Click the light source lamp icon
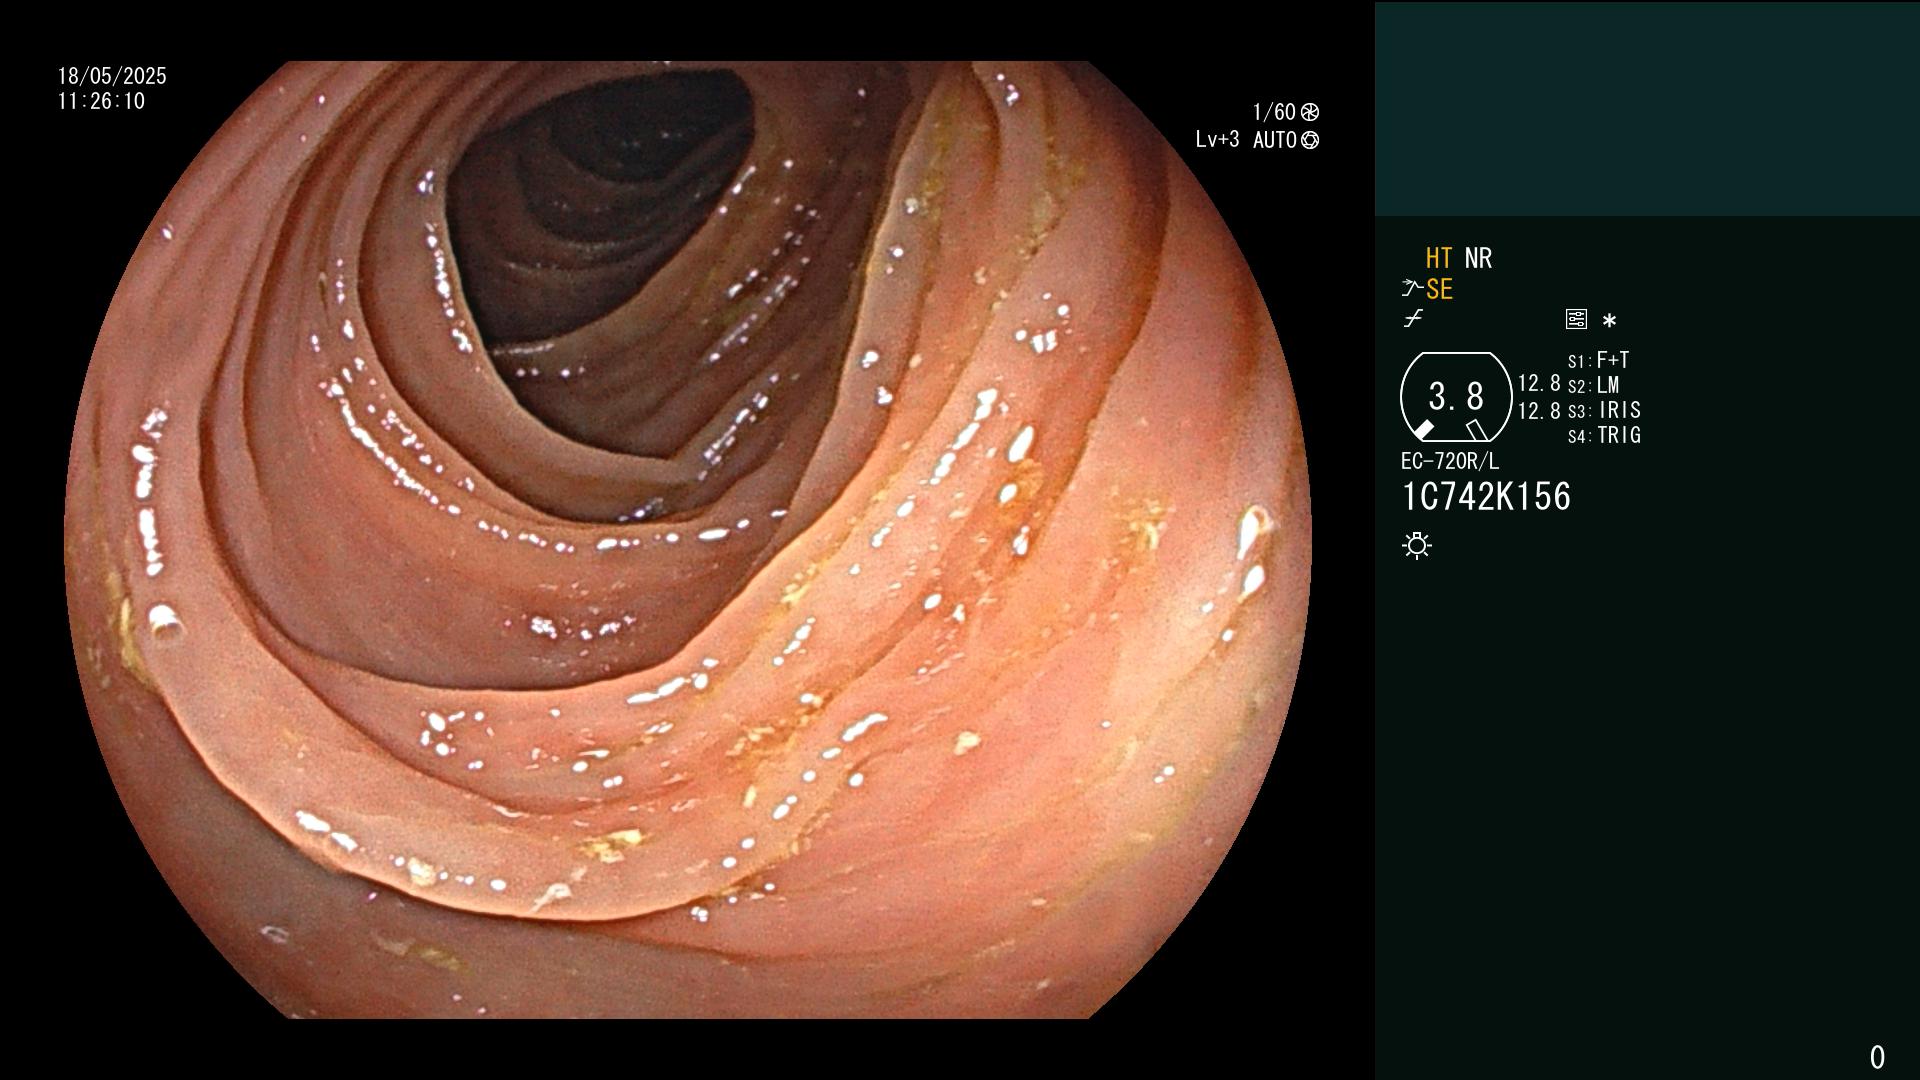This screenshot has height=1080, width=1920. pyautogui.click(x=1417, y=545)
